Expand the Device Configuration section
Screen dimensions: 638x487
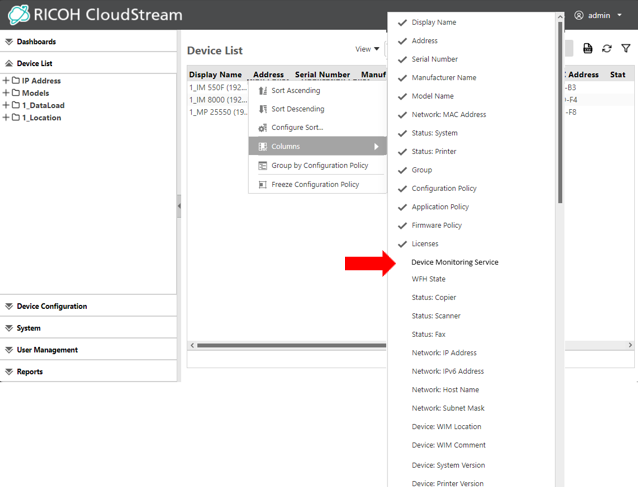pyautogui.click(x=52, y=307)
